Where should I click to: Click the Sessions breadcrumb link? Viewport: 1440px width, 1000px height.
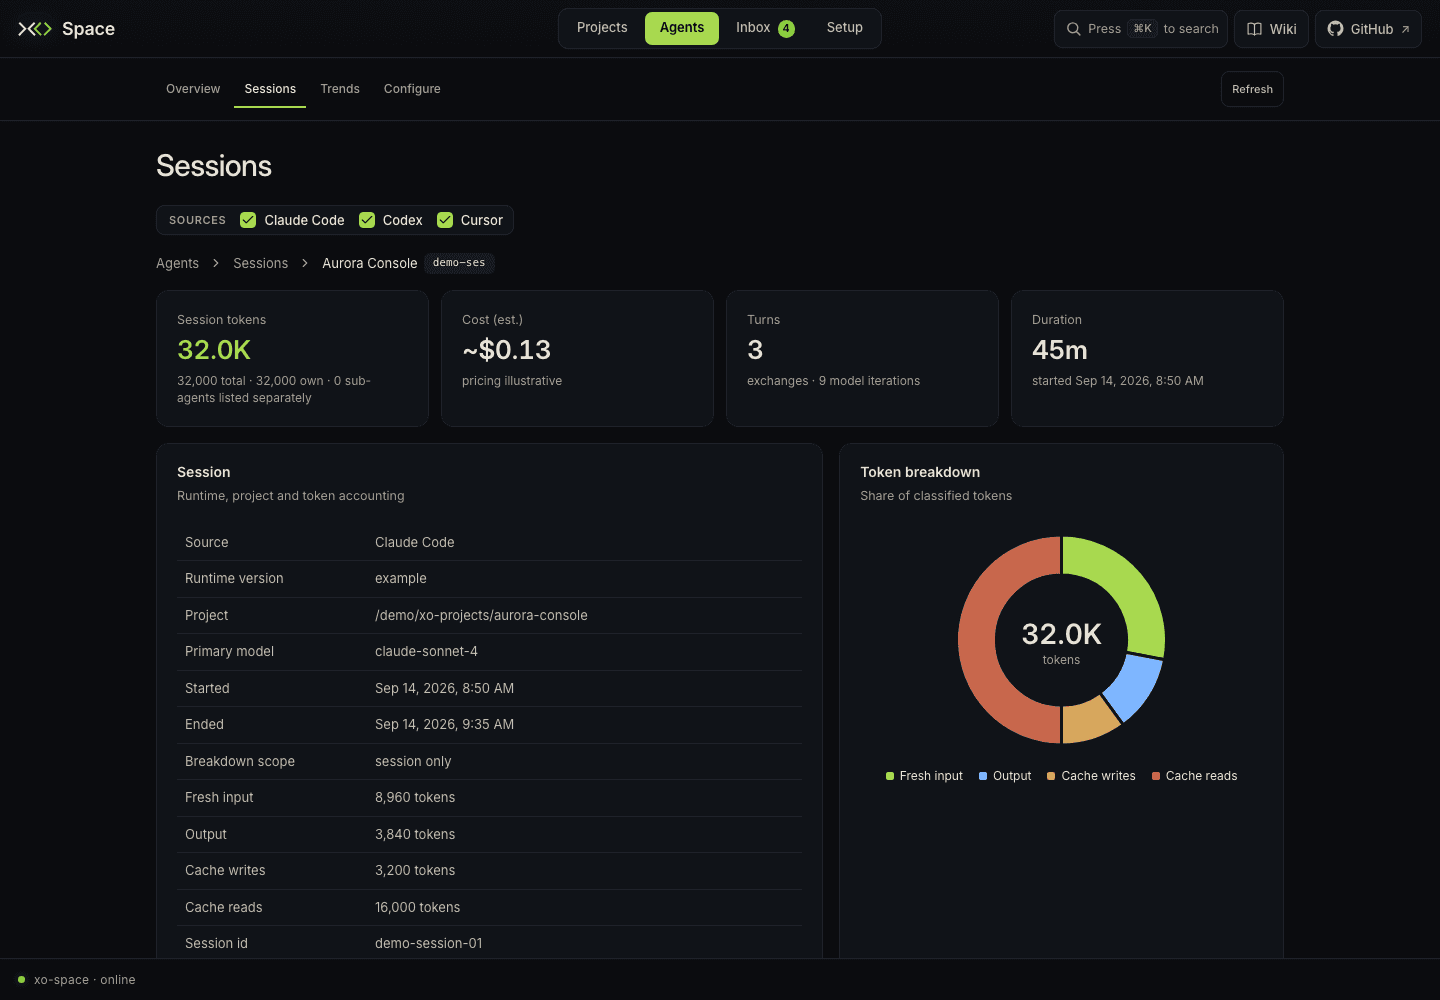(260, 263)
